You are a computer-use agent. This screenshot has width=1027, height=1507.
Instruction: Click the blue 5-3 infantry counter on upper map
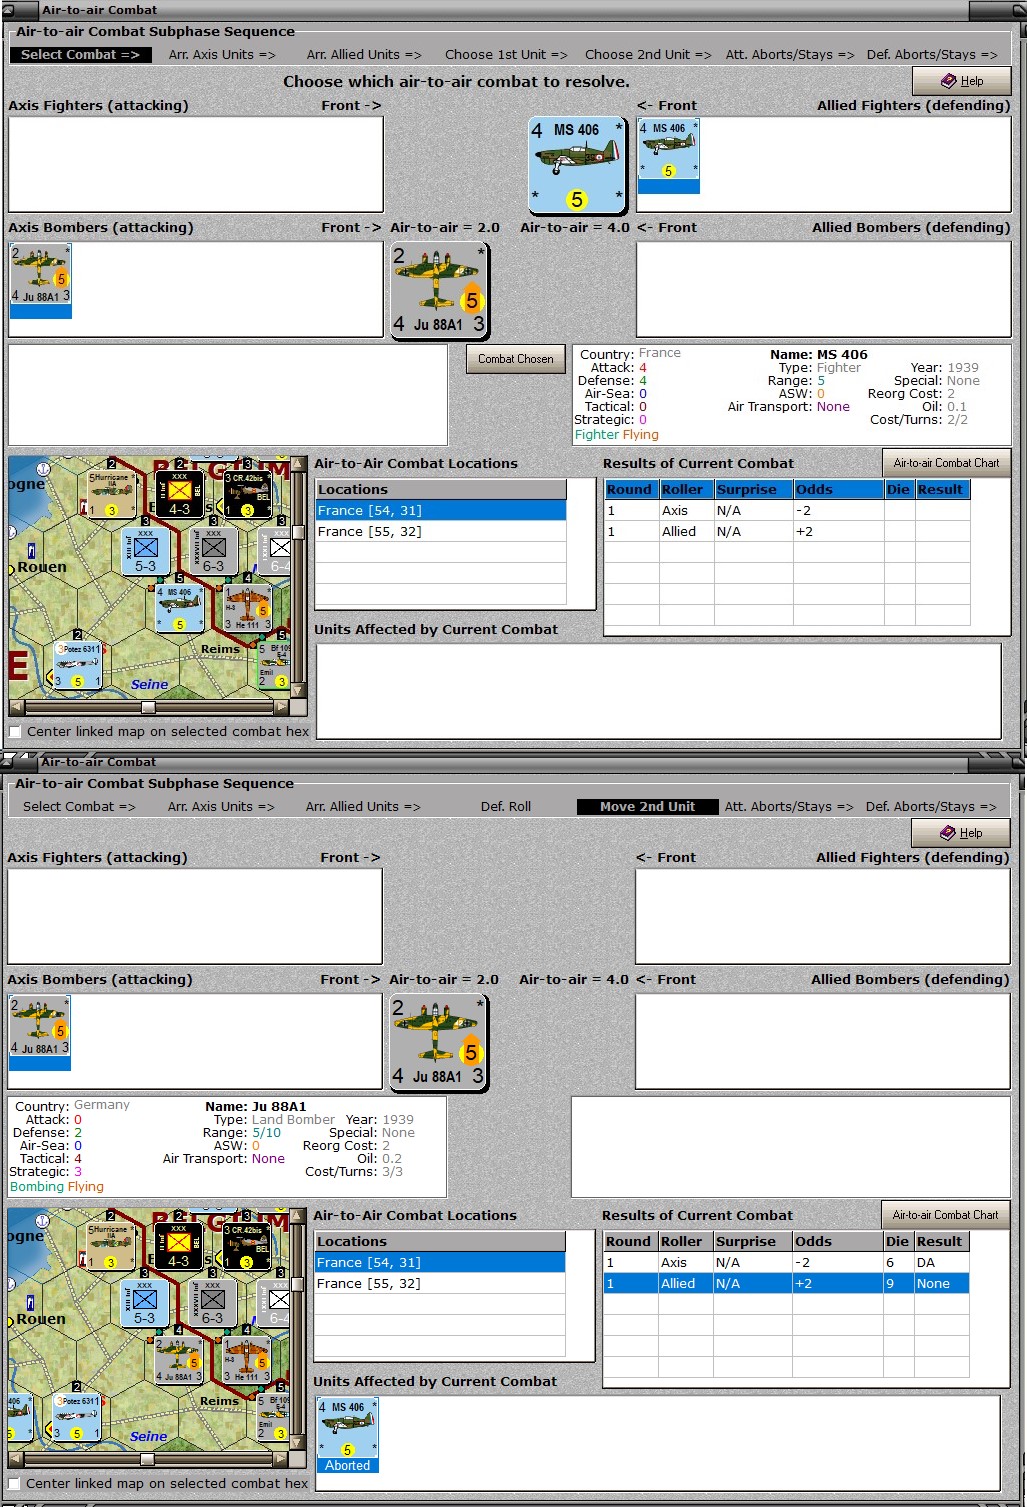(x=146, y=551)
